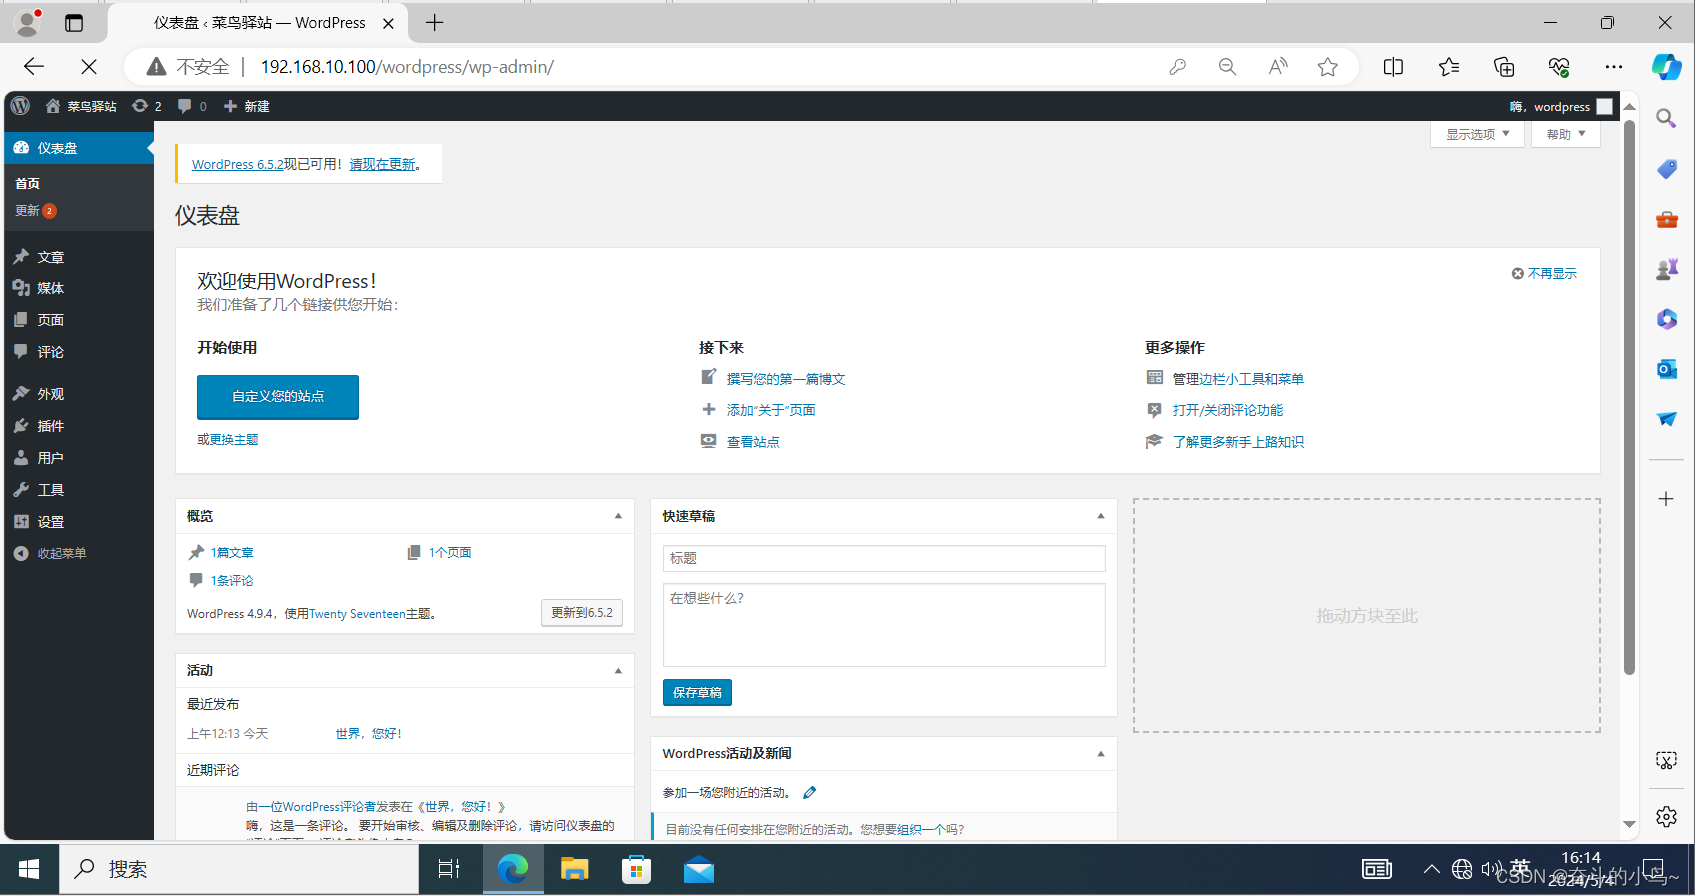Open password key icon in address bar
This screenshot has width=1695, height=896.
[x=1177, y=67]
